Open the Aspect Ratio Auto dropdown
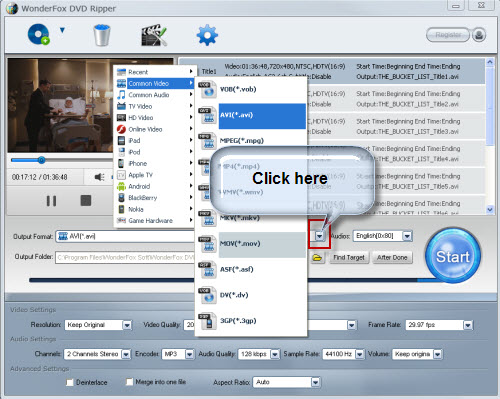 click(x=315, y=382)
